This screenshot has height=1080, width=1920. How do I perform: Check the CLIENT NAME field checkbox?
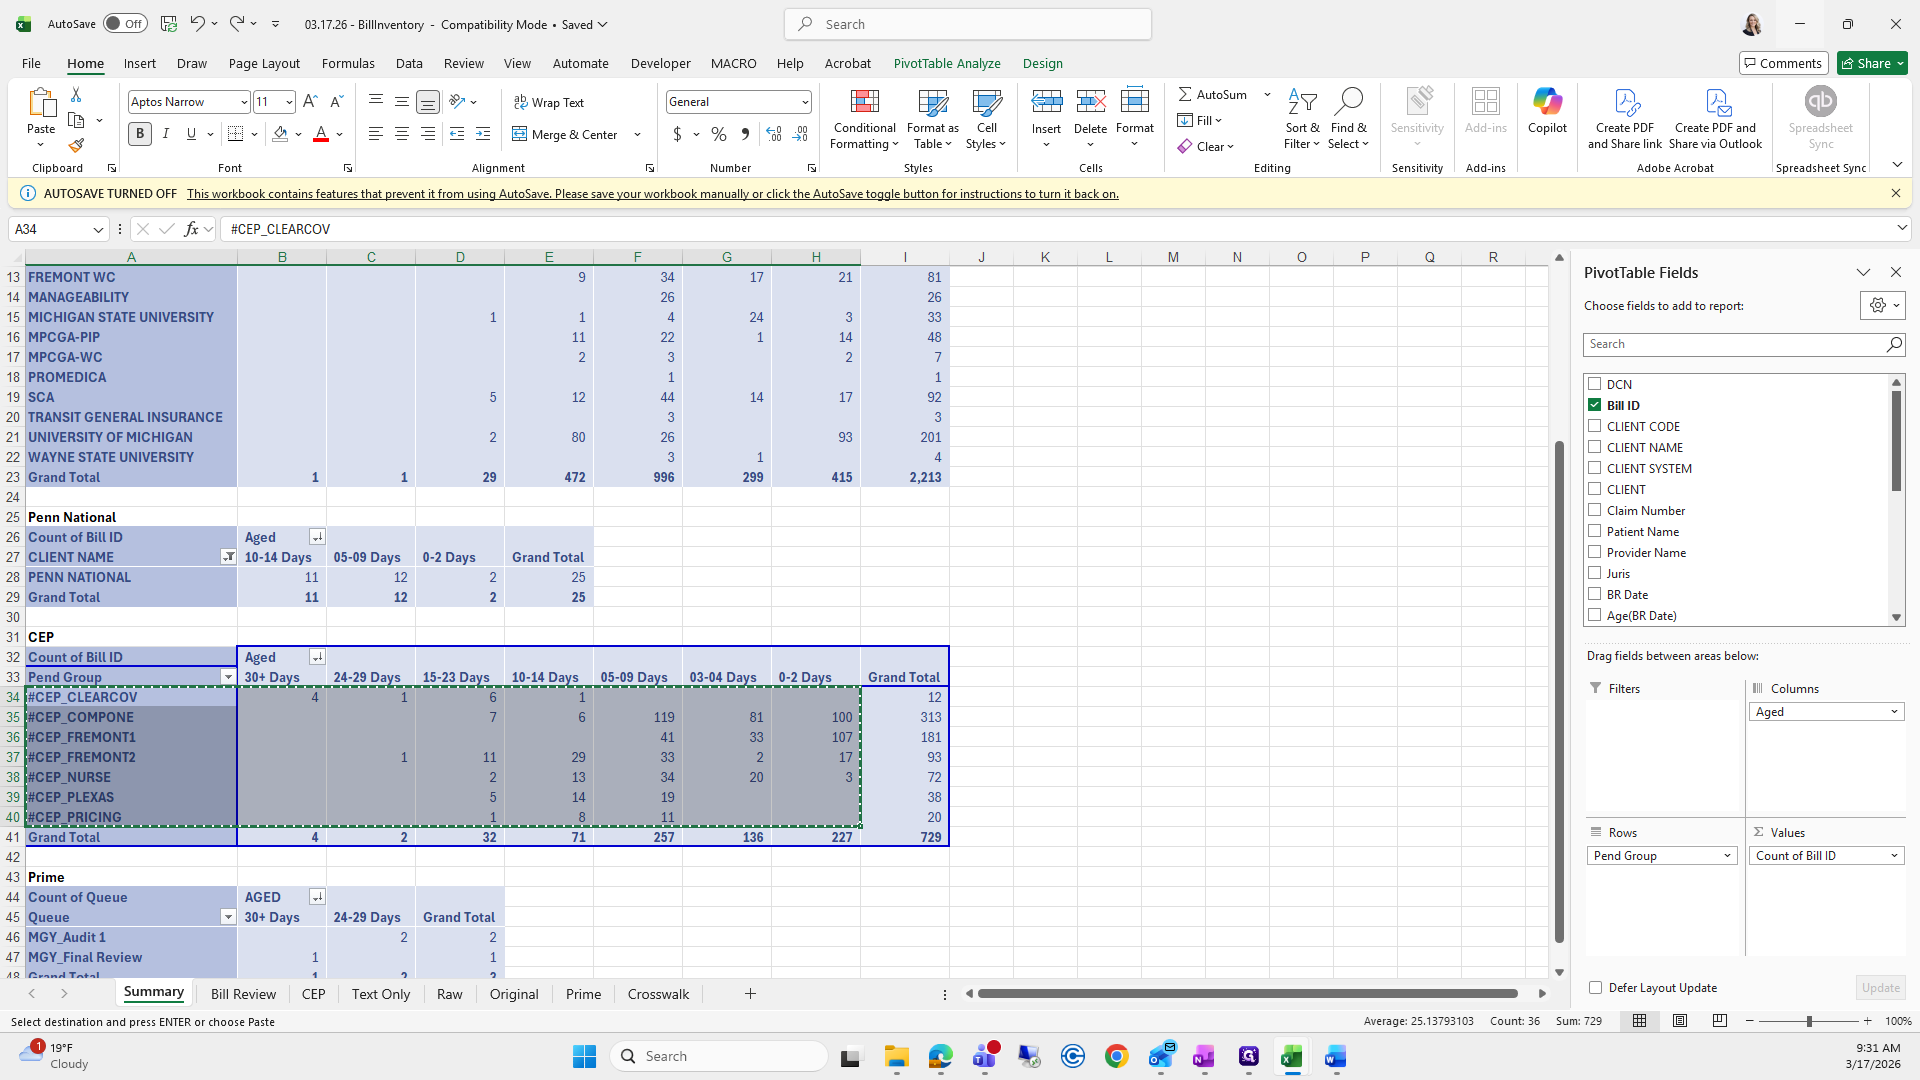click(1595, 447)
